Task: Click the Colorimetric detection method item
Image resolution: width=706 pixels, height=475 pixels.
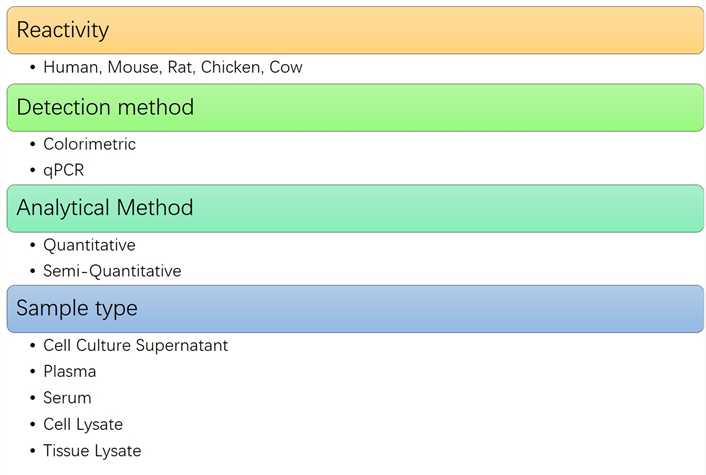Action: click(89, 145)
